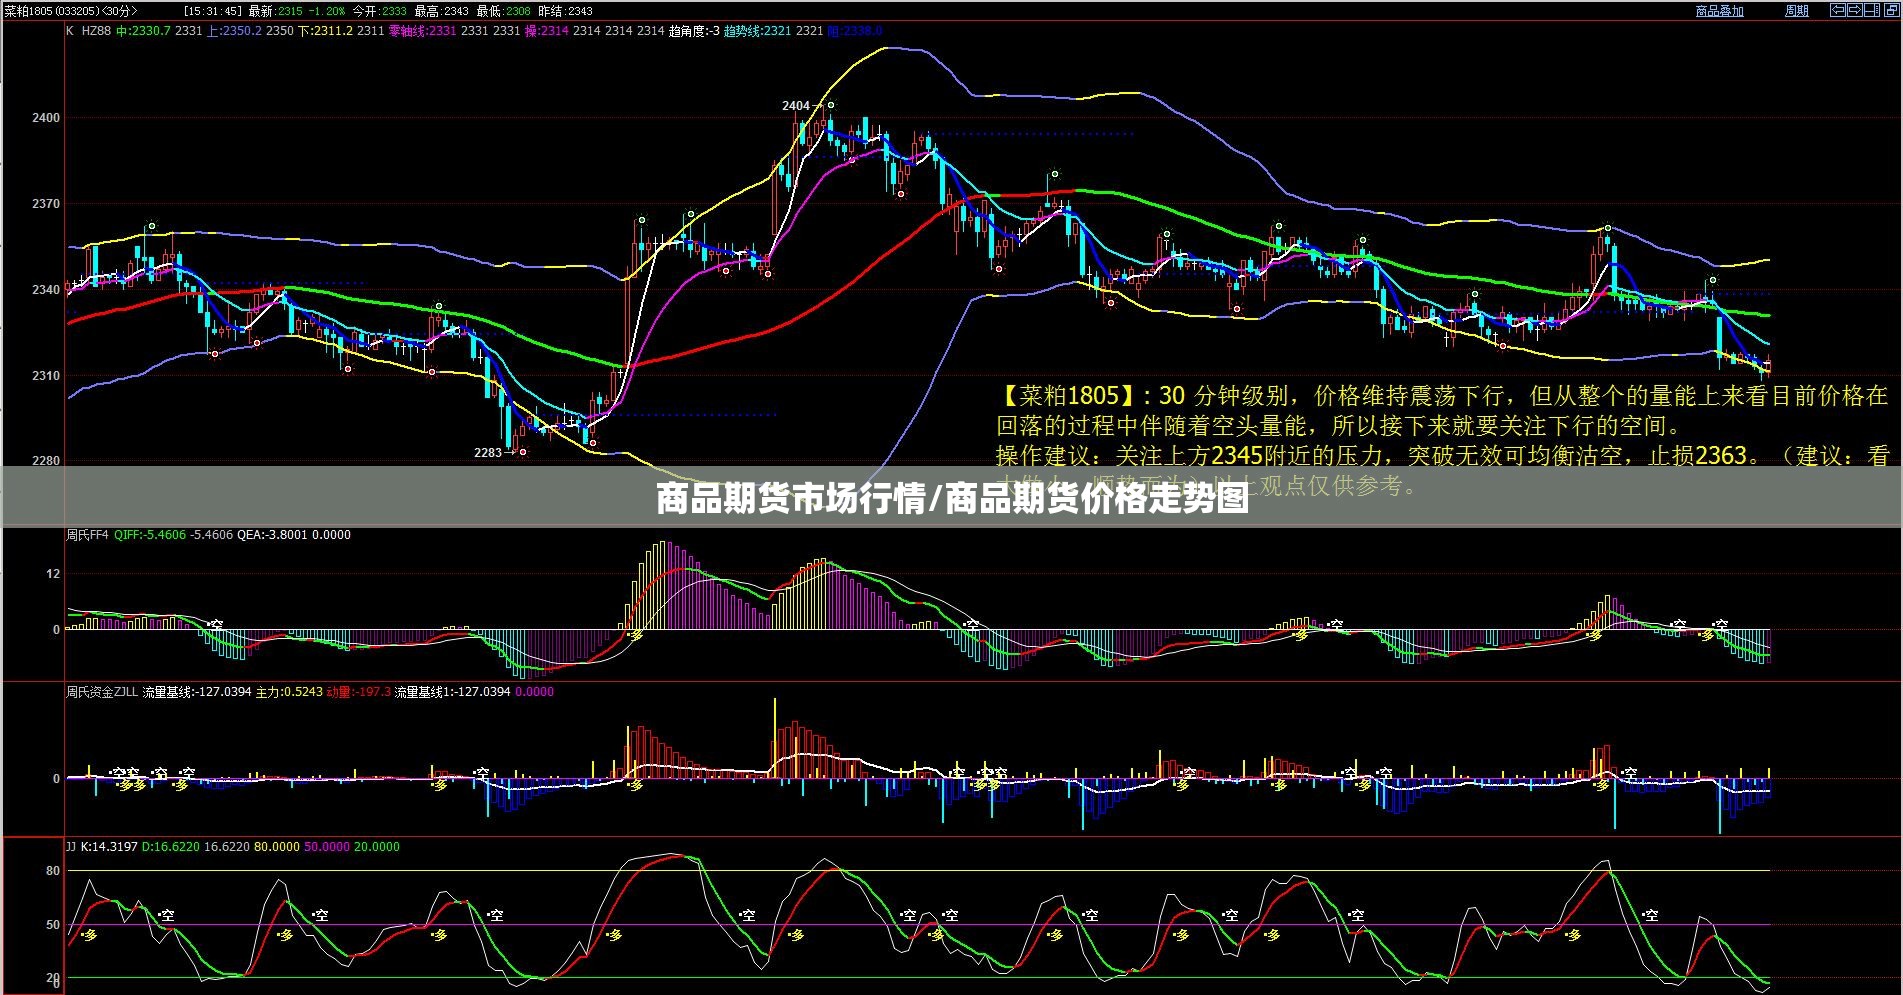This screenshot has width=1903, height=995.
Task: Click the 流量基线:-127.0394 value
Action: coord(197,692)
